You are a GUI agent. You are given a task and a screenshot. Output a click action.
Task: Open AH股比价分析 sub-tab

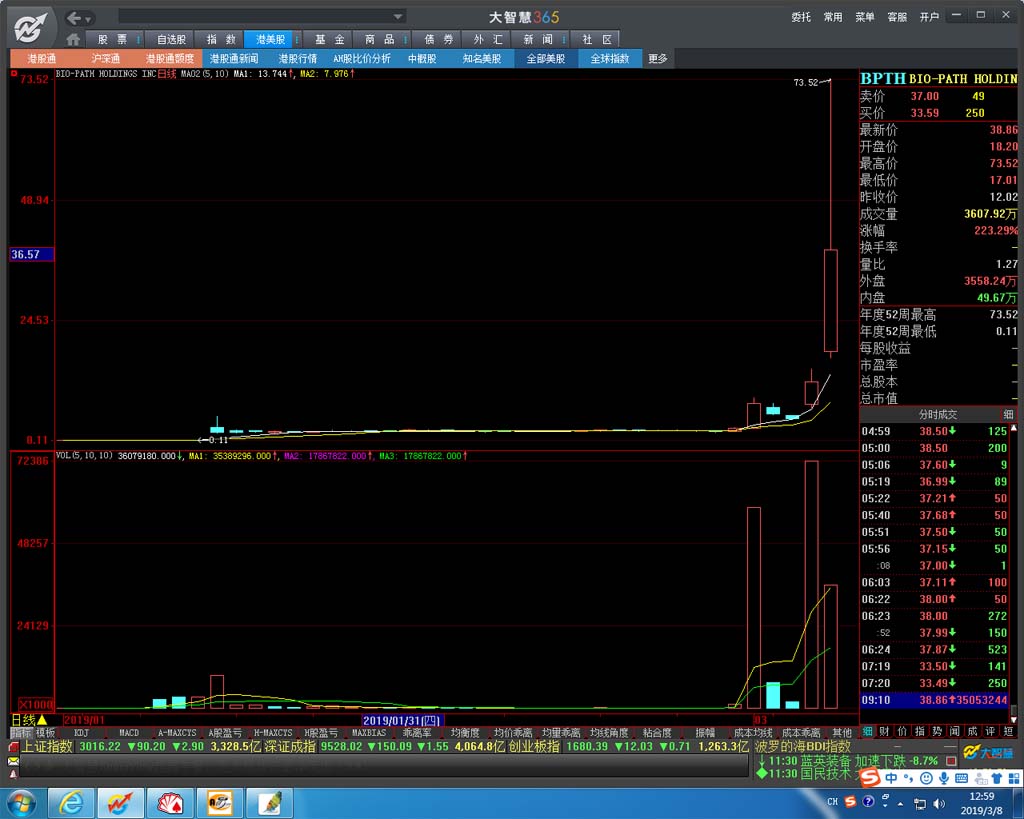point(361,59)
